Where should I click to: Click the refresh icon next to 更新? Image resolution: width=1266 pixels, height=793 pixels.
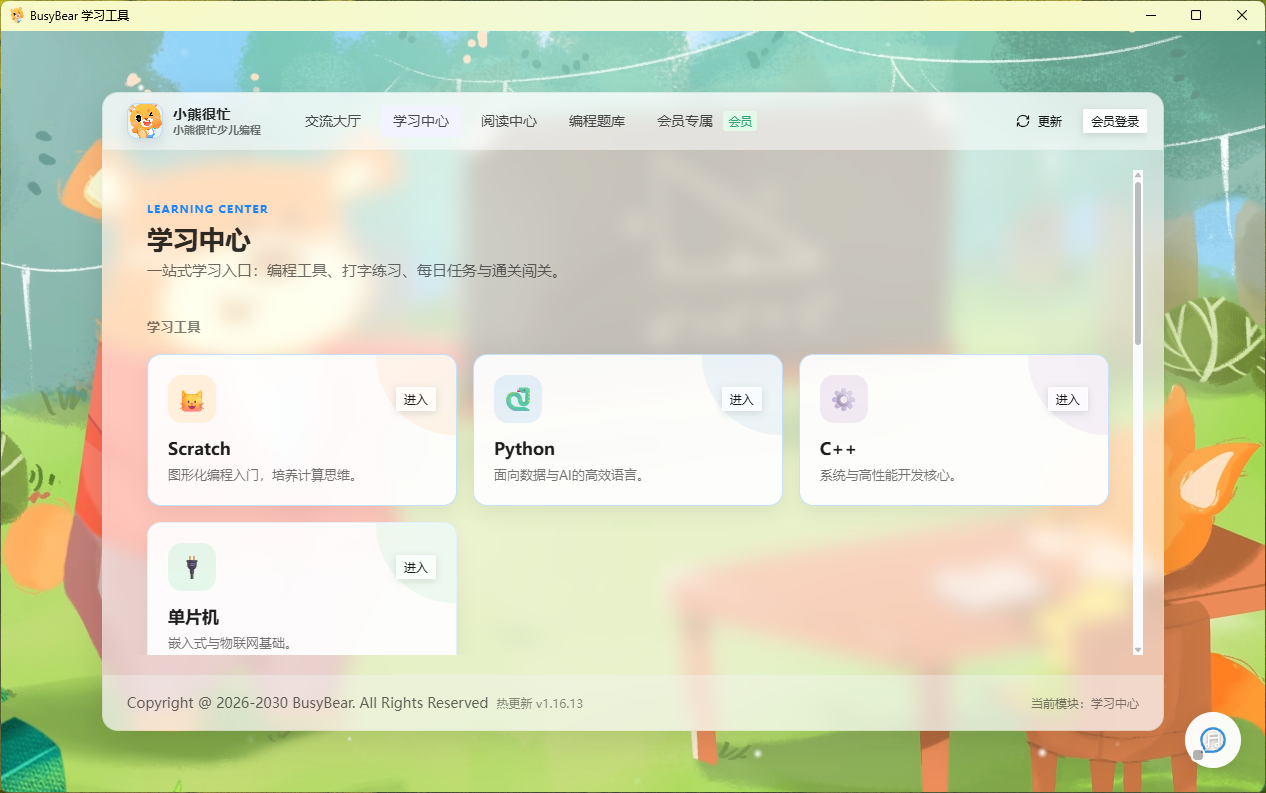[x=1022, y=120]
